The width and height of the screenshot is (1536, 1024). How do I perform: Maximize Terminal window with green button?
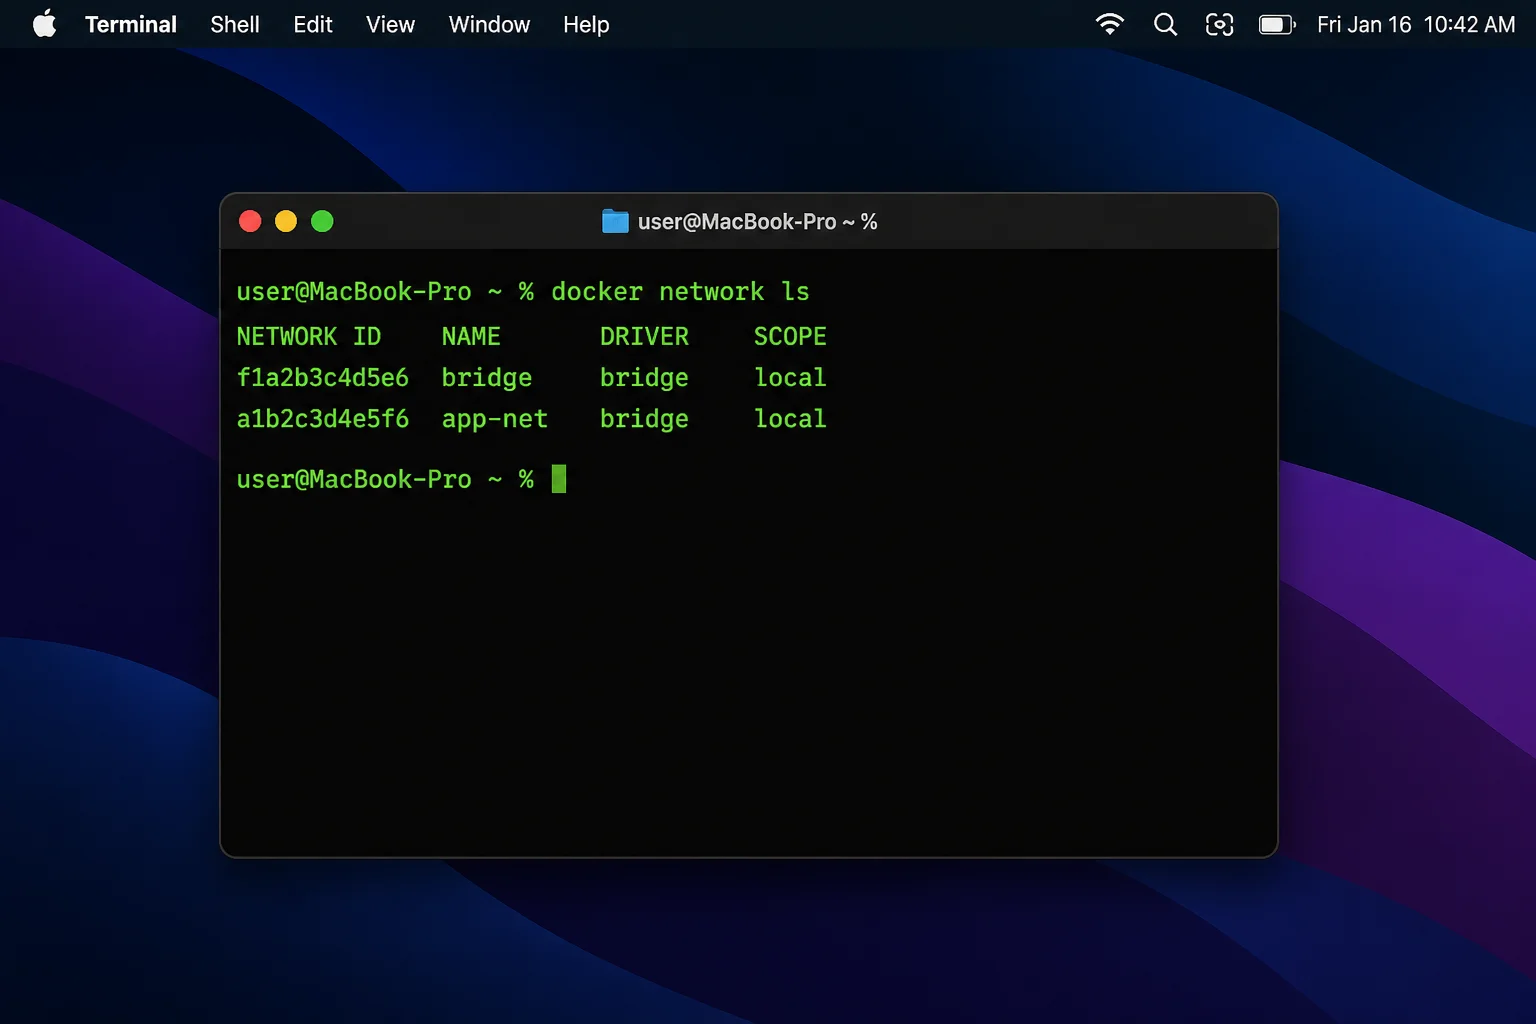322,221
